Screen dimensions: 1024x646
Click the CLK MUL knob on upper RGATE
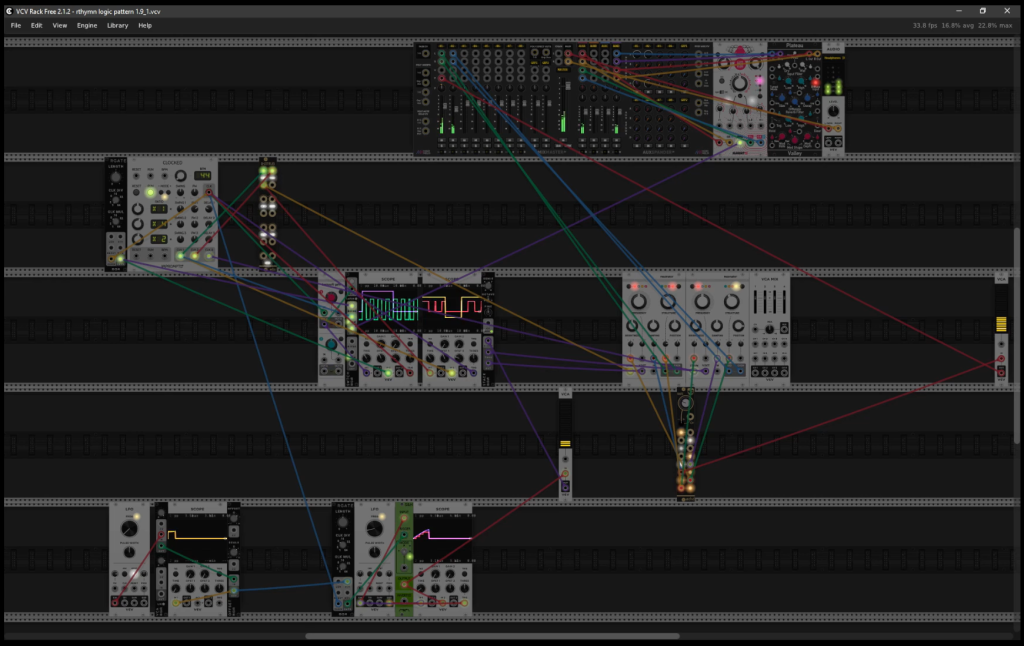116,221
